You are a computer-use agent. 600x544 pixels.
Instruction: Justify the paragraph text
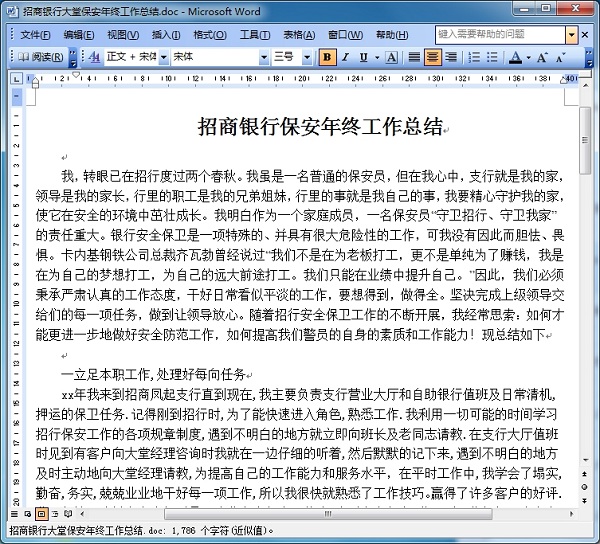tap(414, 57)
